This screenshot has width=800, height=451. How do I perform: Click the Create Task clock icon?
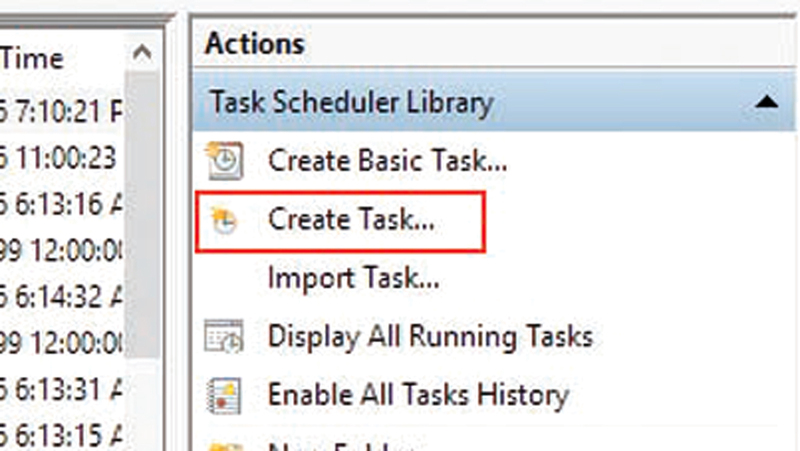point(224,221)
